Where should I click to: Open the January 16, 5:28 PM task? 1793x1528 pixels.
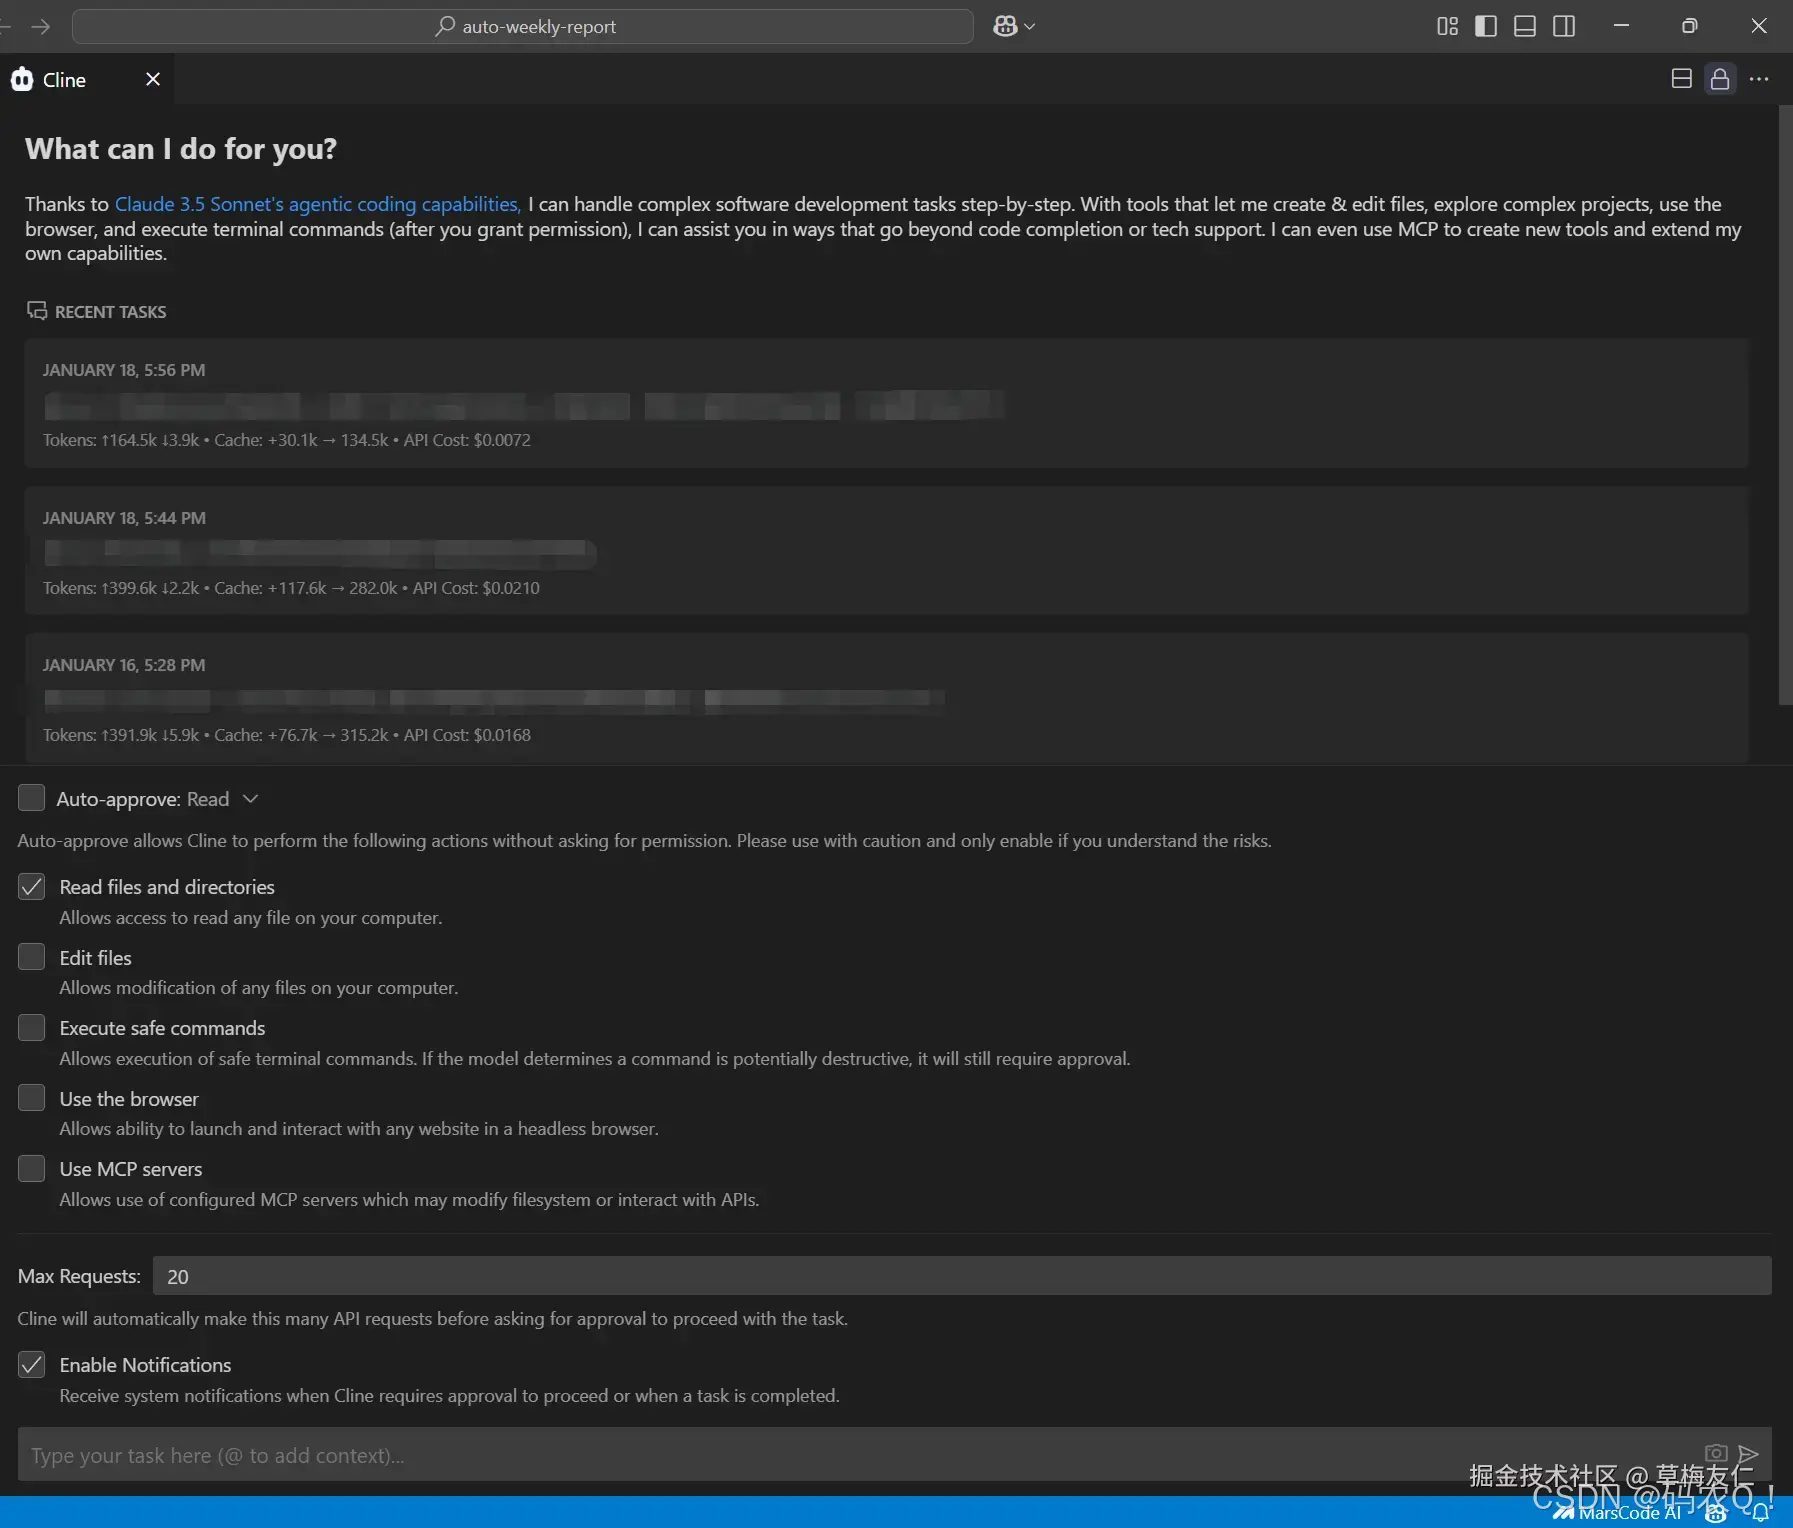(x=886, y=698)
